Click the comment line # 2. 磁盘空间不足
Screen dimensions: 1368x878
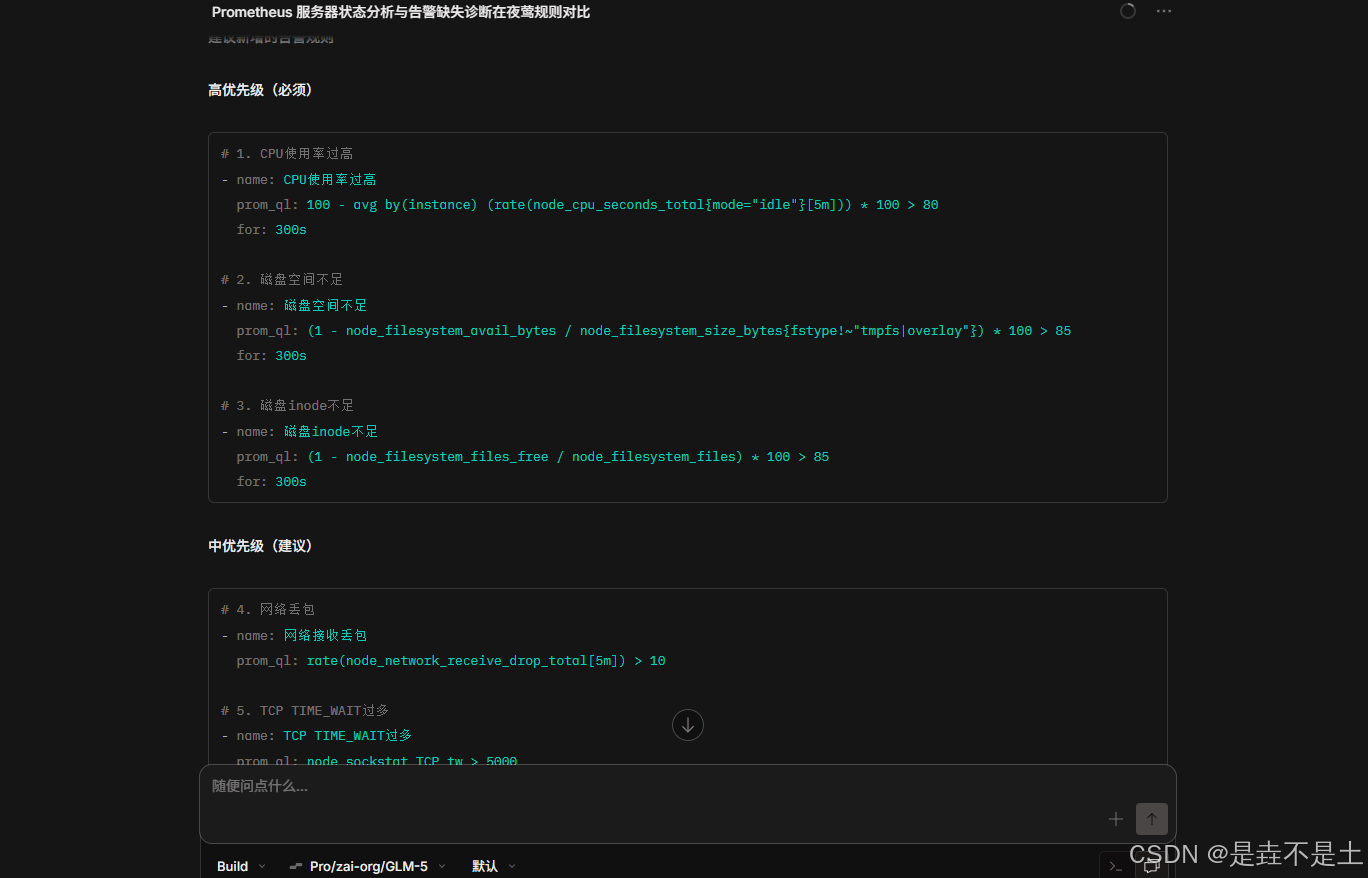point(282,280)
